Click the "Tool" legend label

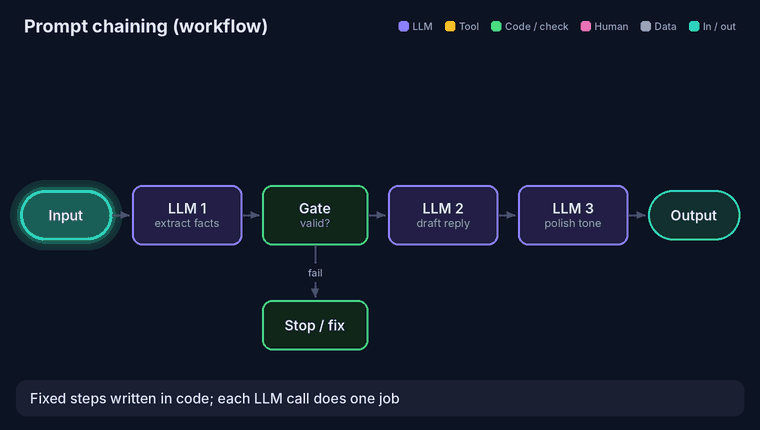469,26
